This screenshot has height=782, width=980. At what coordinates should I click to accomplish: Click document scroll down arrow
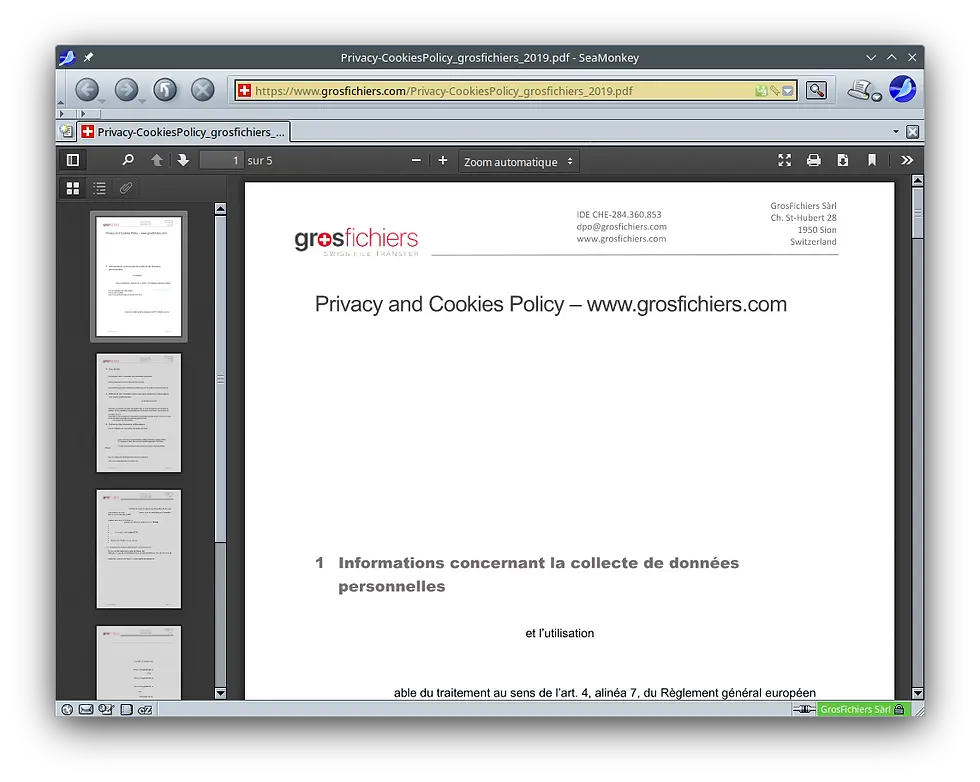[918, 693]
